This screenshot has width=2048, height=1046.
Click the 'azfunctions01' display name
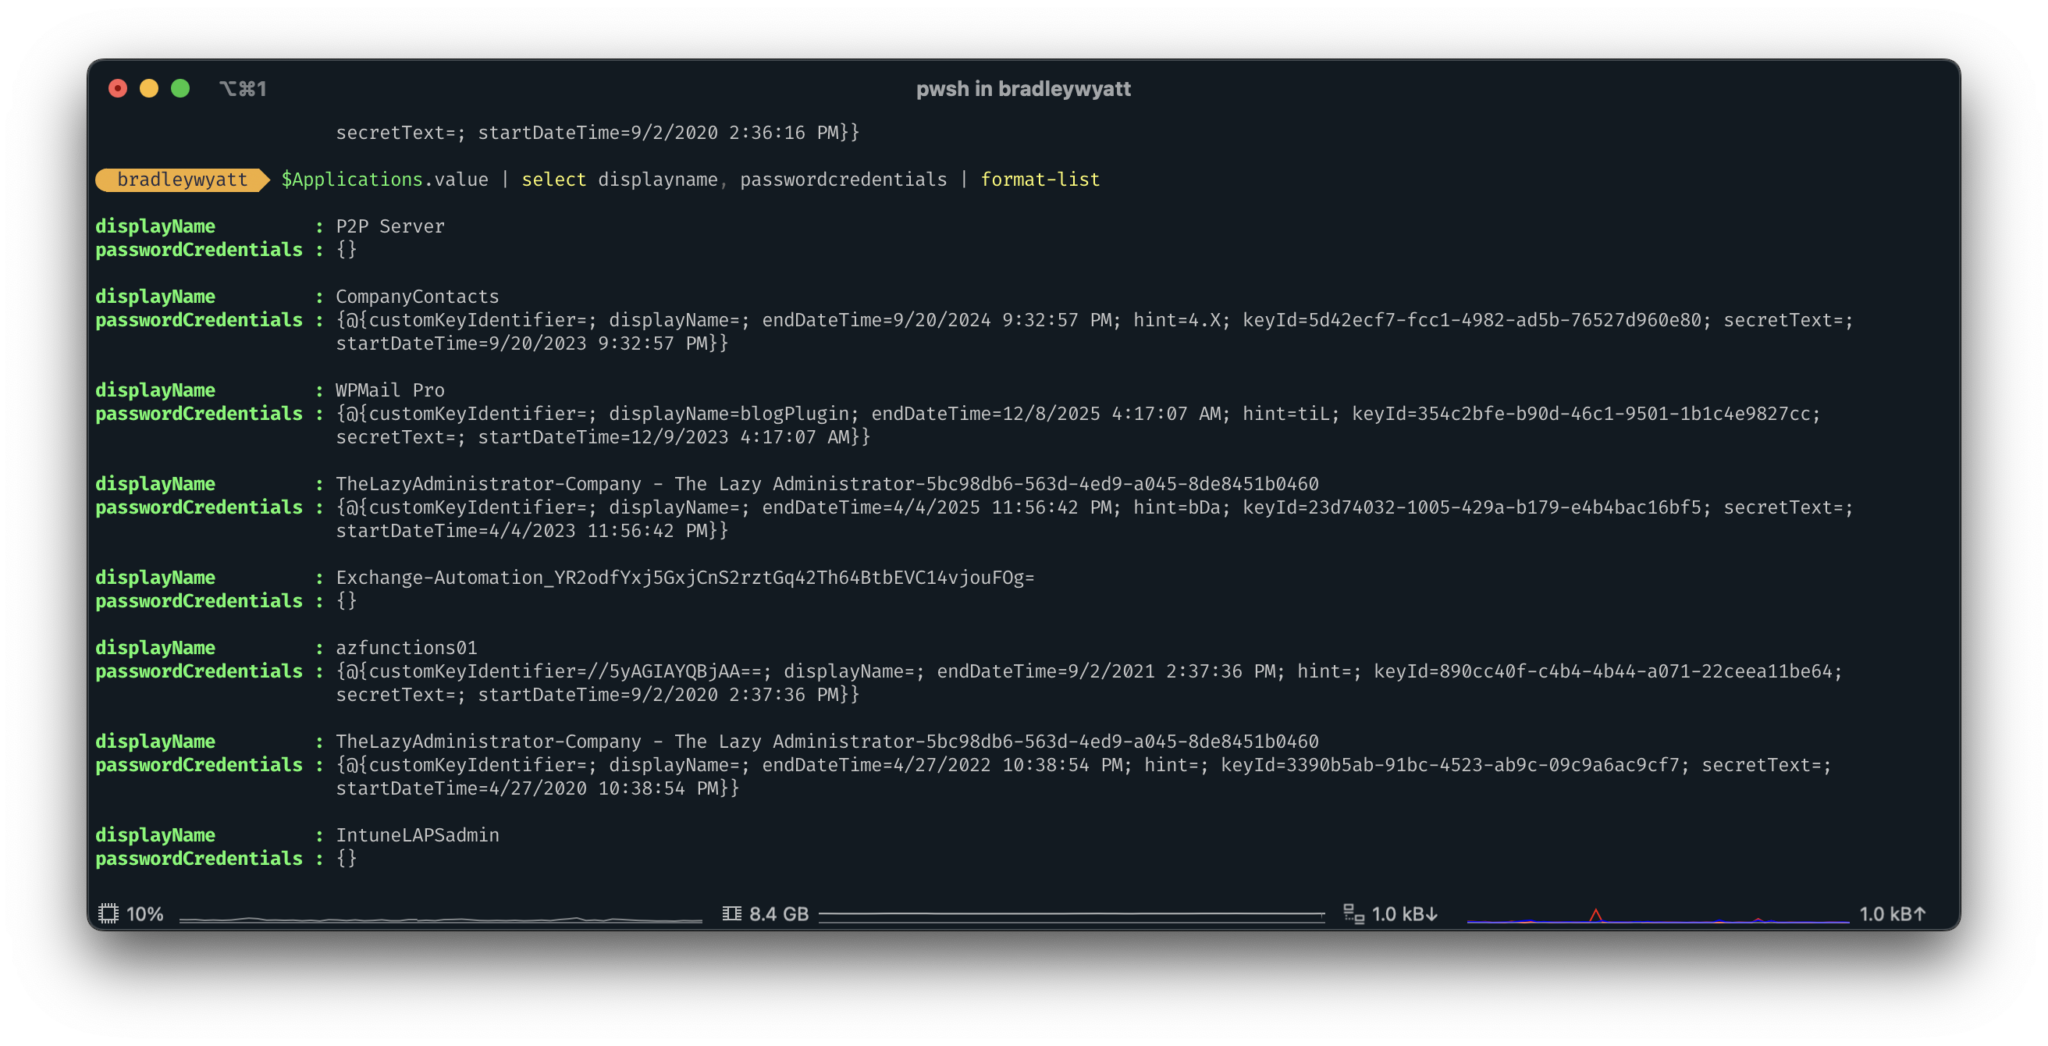pos(406,647)
